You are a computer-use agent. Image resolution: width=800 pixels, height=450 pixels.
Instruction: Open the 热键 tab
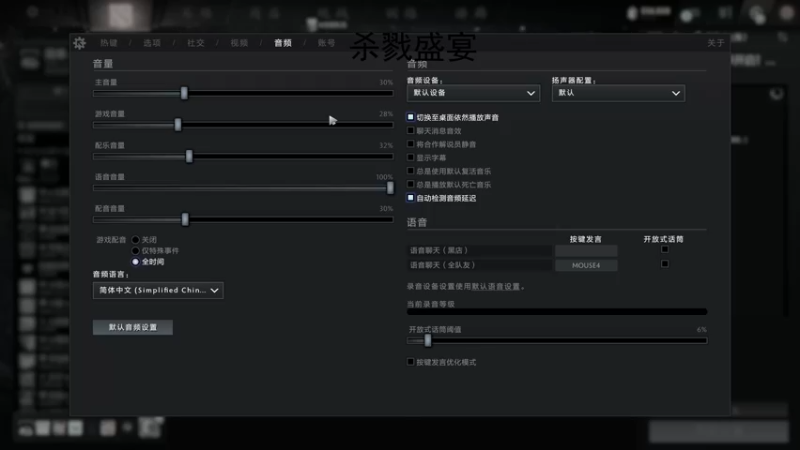point(109,43)
